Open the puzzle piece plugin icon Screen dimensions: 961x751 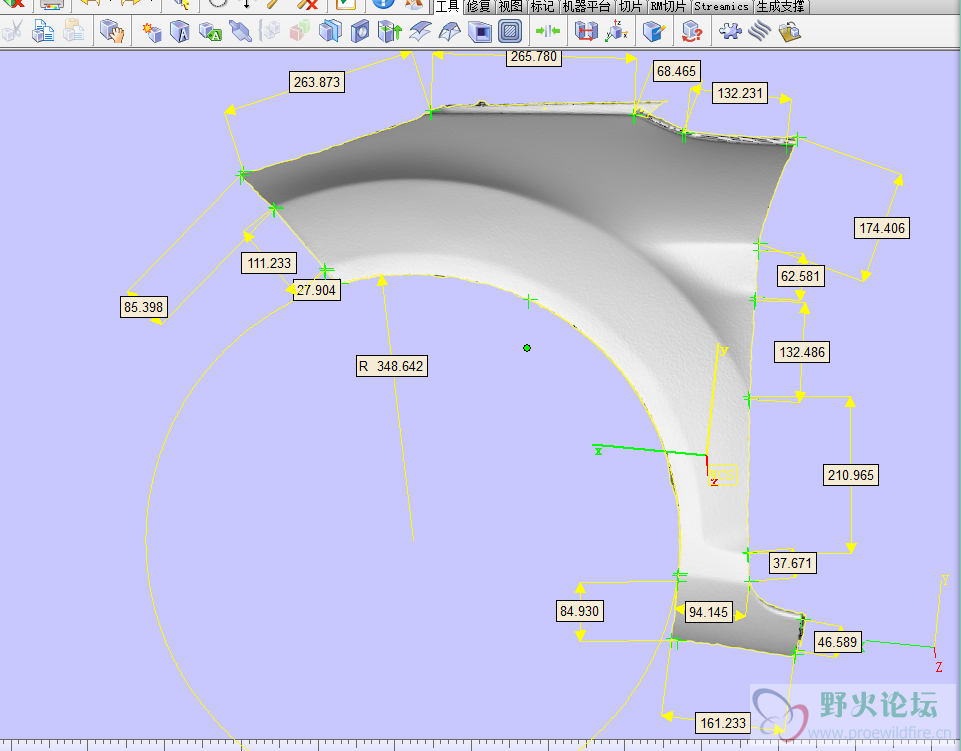click(730, 31)
